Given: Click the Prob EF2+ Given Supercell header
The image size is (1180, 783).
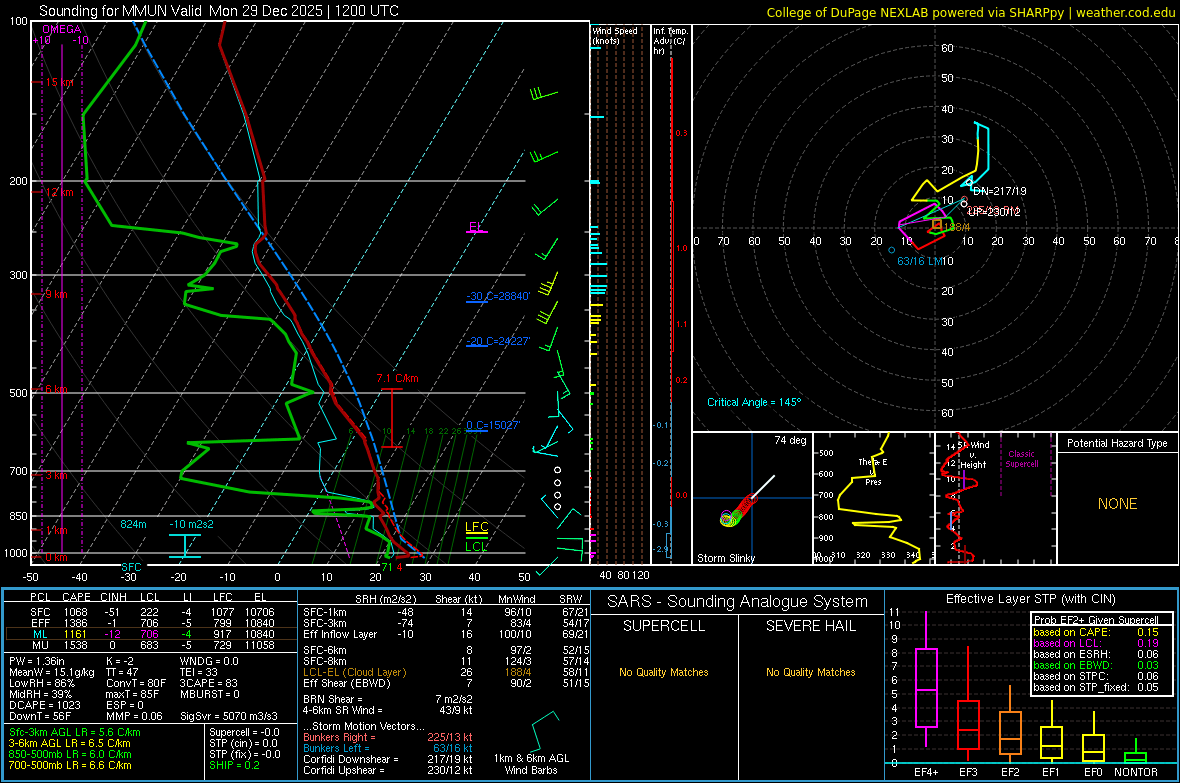Looking at the screenshot, I should [x=1096, y=620].
